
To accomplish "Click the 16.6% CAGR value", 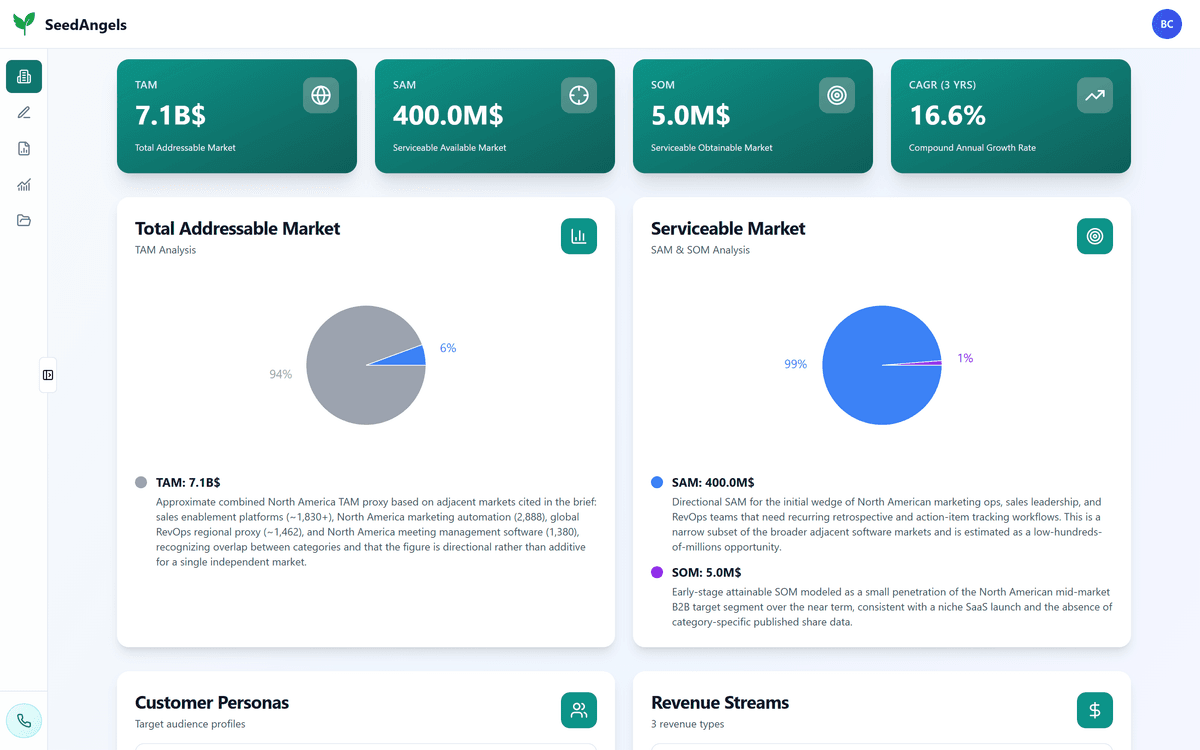I will coord(948,115).
